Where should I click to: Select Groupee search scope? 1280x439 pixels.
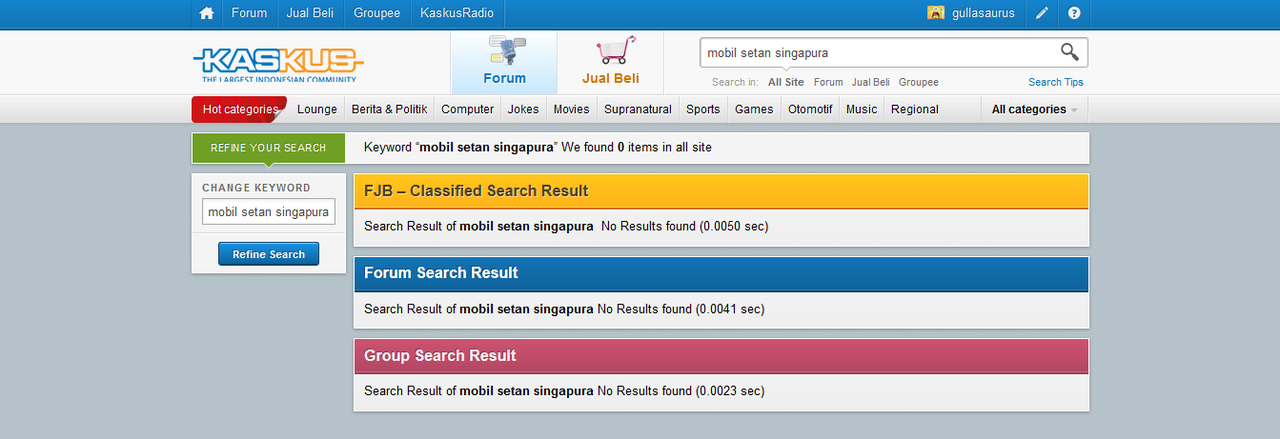(x=918, y=82)
